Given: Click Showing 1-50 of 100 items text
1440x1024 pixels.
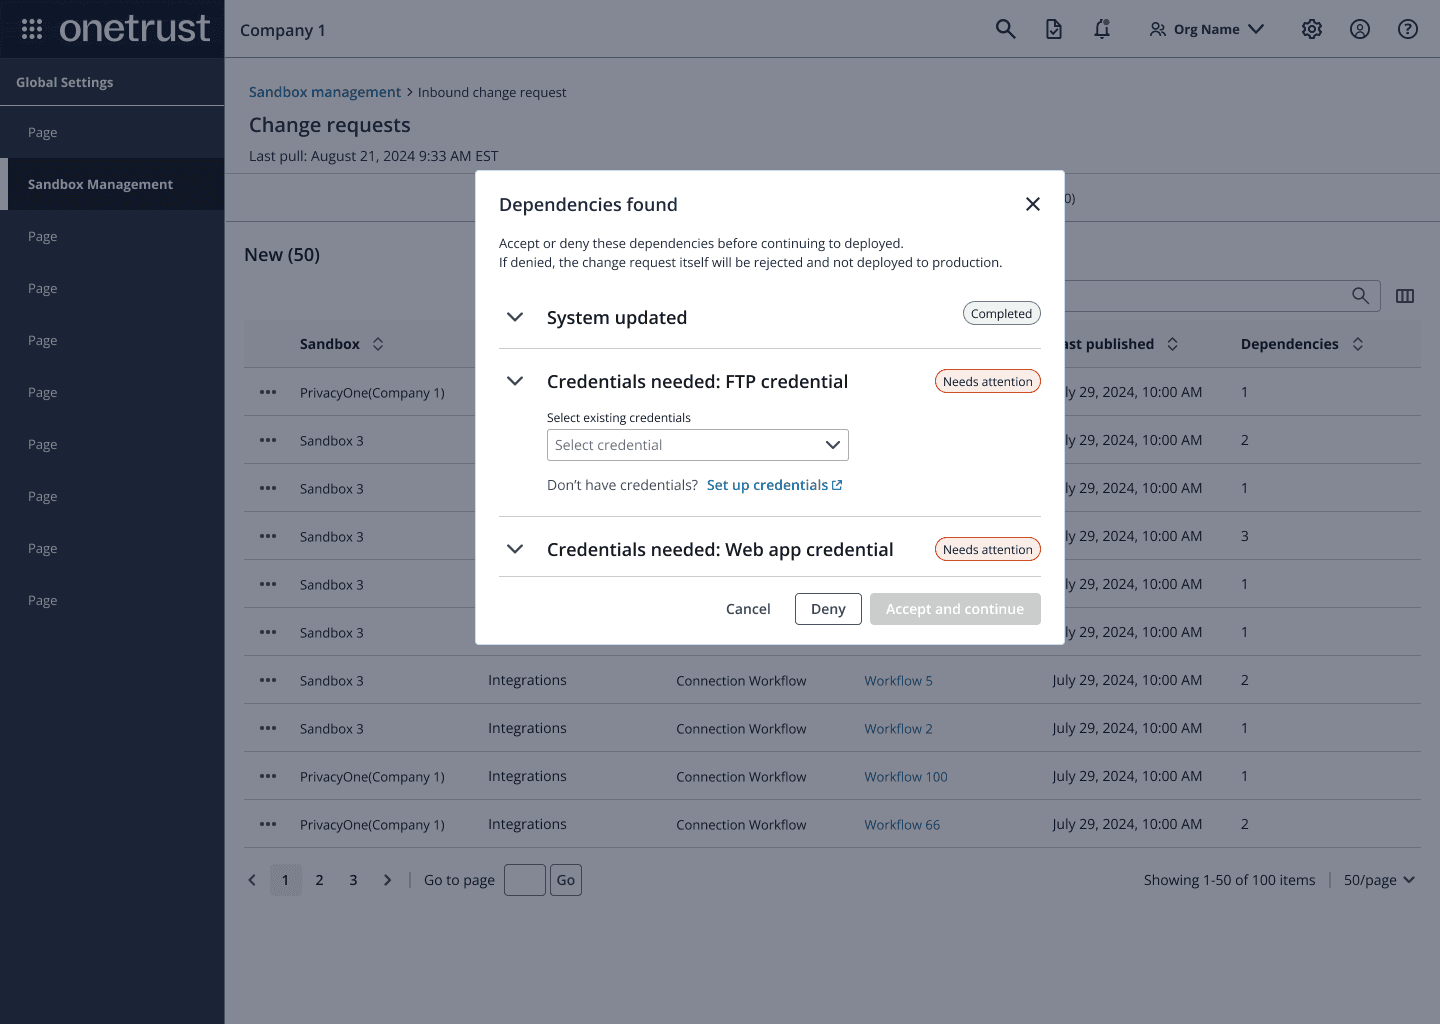Looking at the screenshot, I should tap(1230, 880).
